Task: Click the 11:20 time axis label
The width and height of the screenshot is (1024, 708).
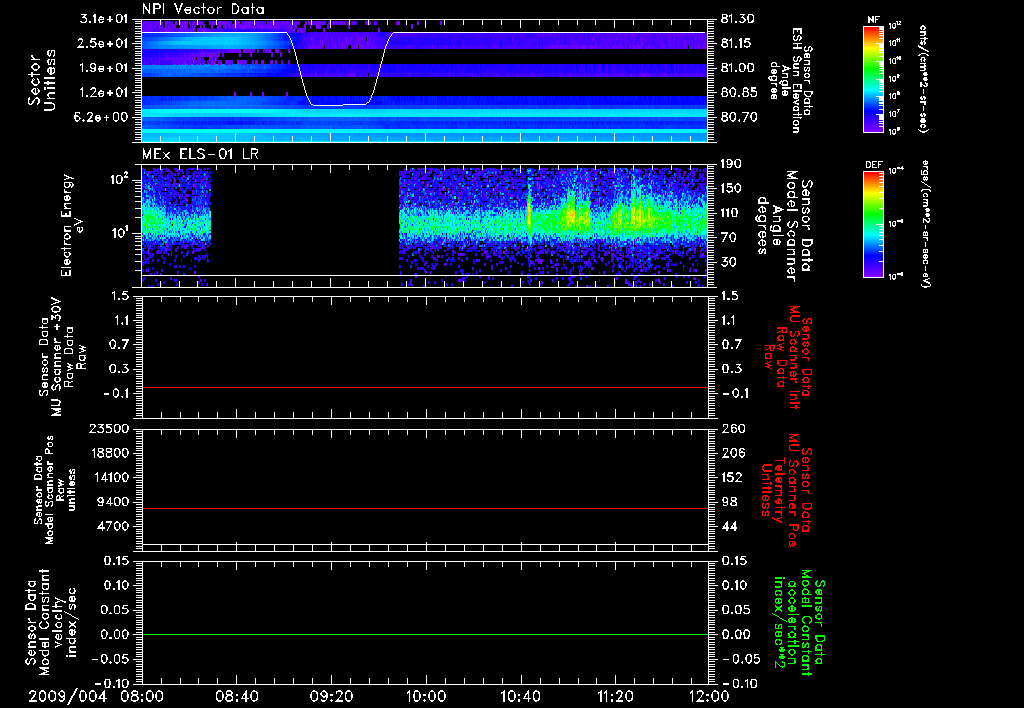Action: (615, 696)
